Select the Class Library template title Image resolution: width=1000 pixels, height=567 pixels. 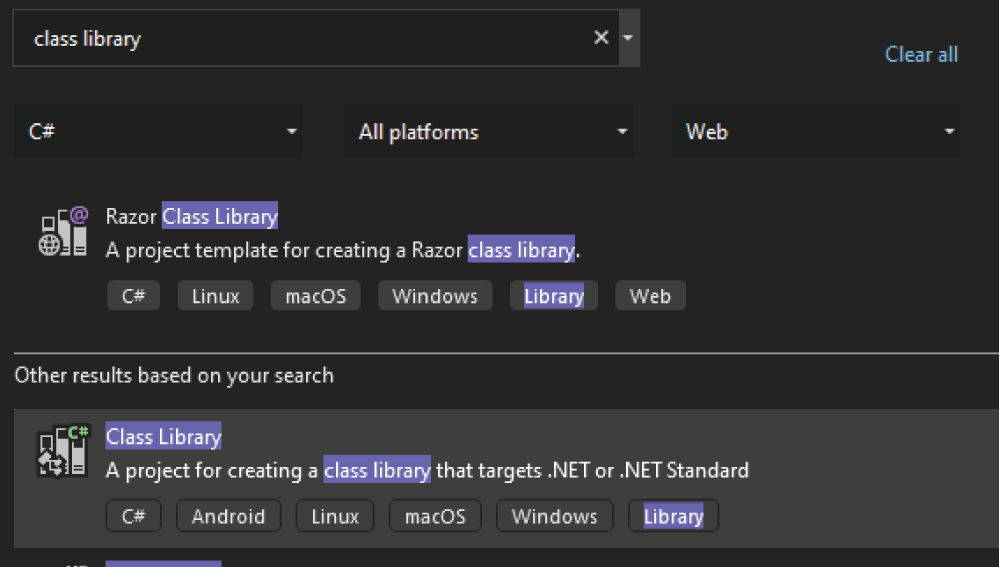pyautogui.click(x=163, y=436)
